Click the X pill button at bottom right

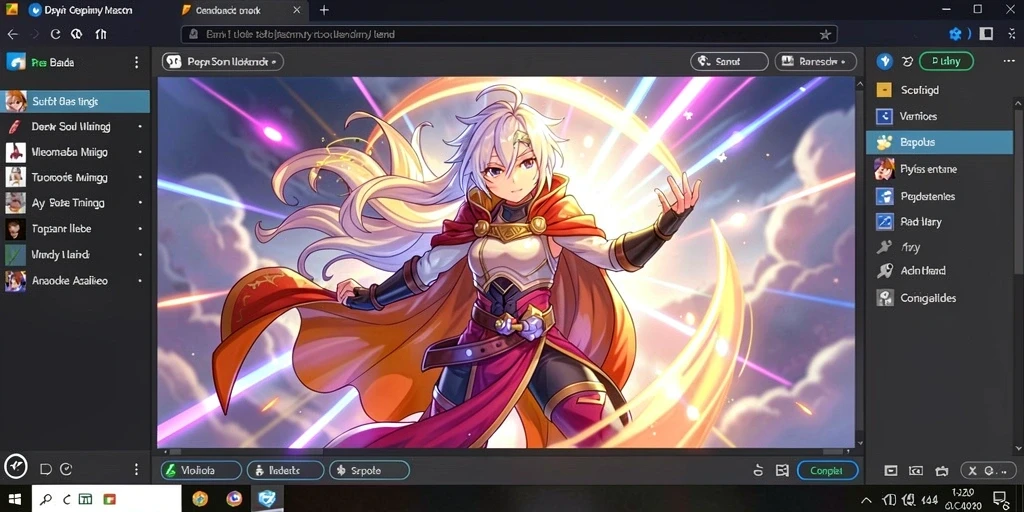[988, 470]
